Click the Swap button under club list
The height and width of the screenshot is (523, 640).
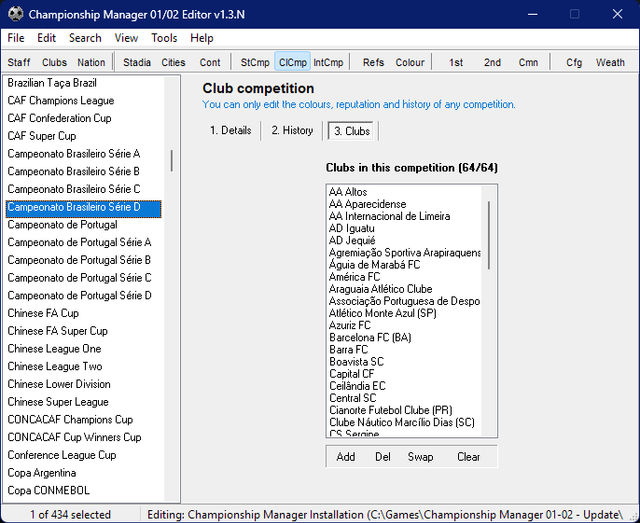420,456
